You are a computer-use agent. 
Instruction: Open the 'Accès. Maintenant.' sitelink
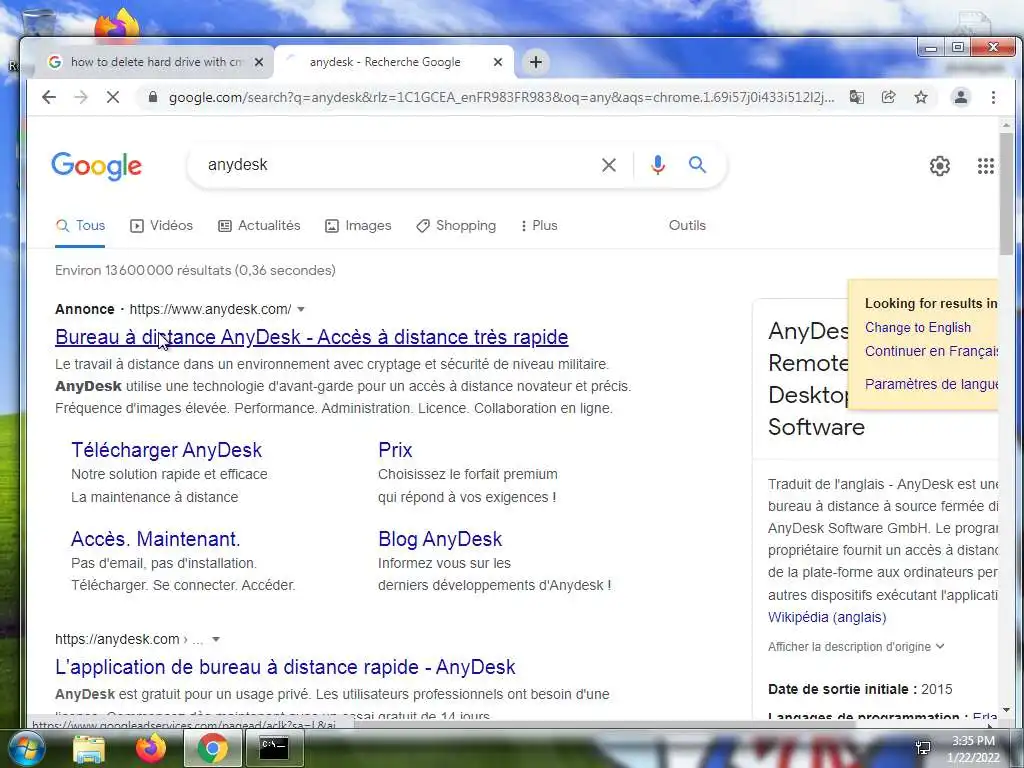tap(155, 539)
